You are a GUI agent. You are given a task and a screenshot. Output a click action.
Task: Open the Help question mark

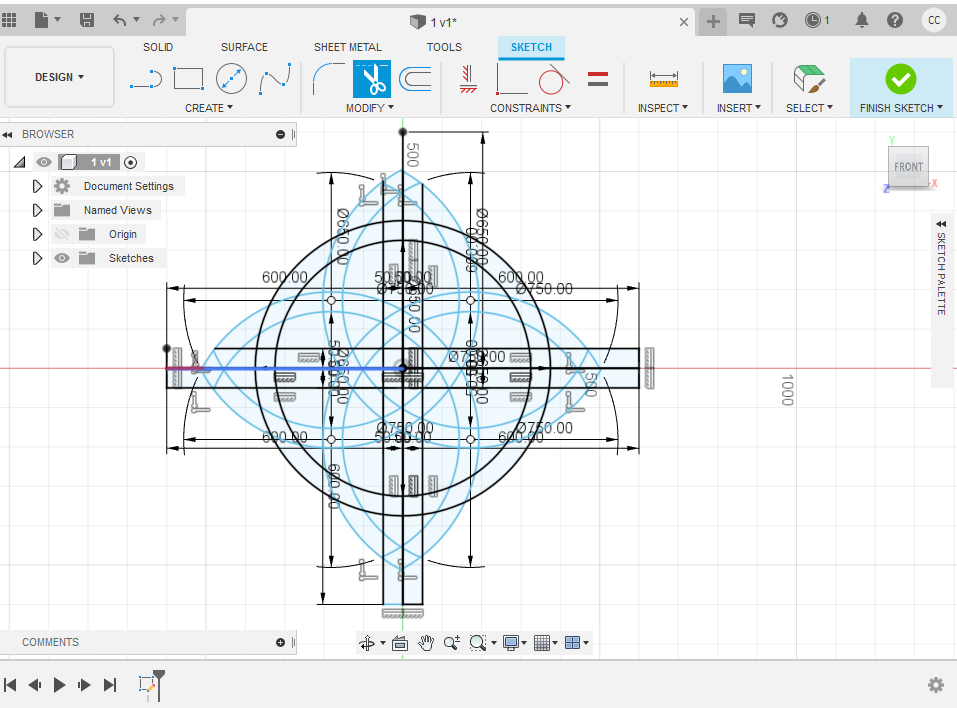[x=895, y=21]
